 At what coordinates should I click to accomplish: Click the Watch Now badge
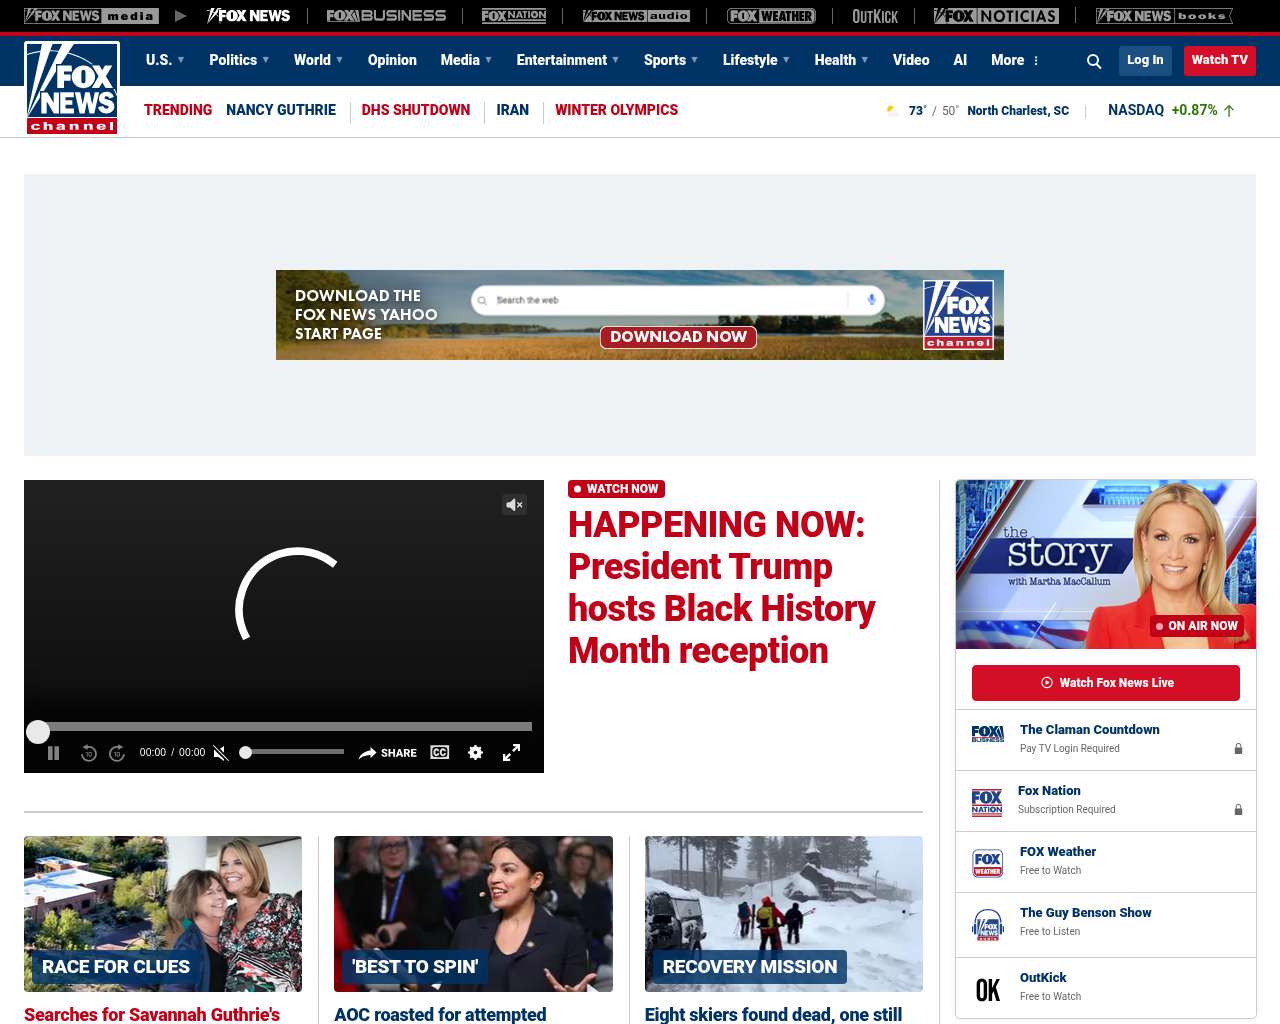(616, 489)
